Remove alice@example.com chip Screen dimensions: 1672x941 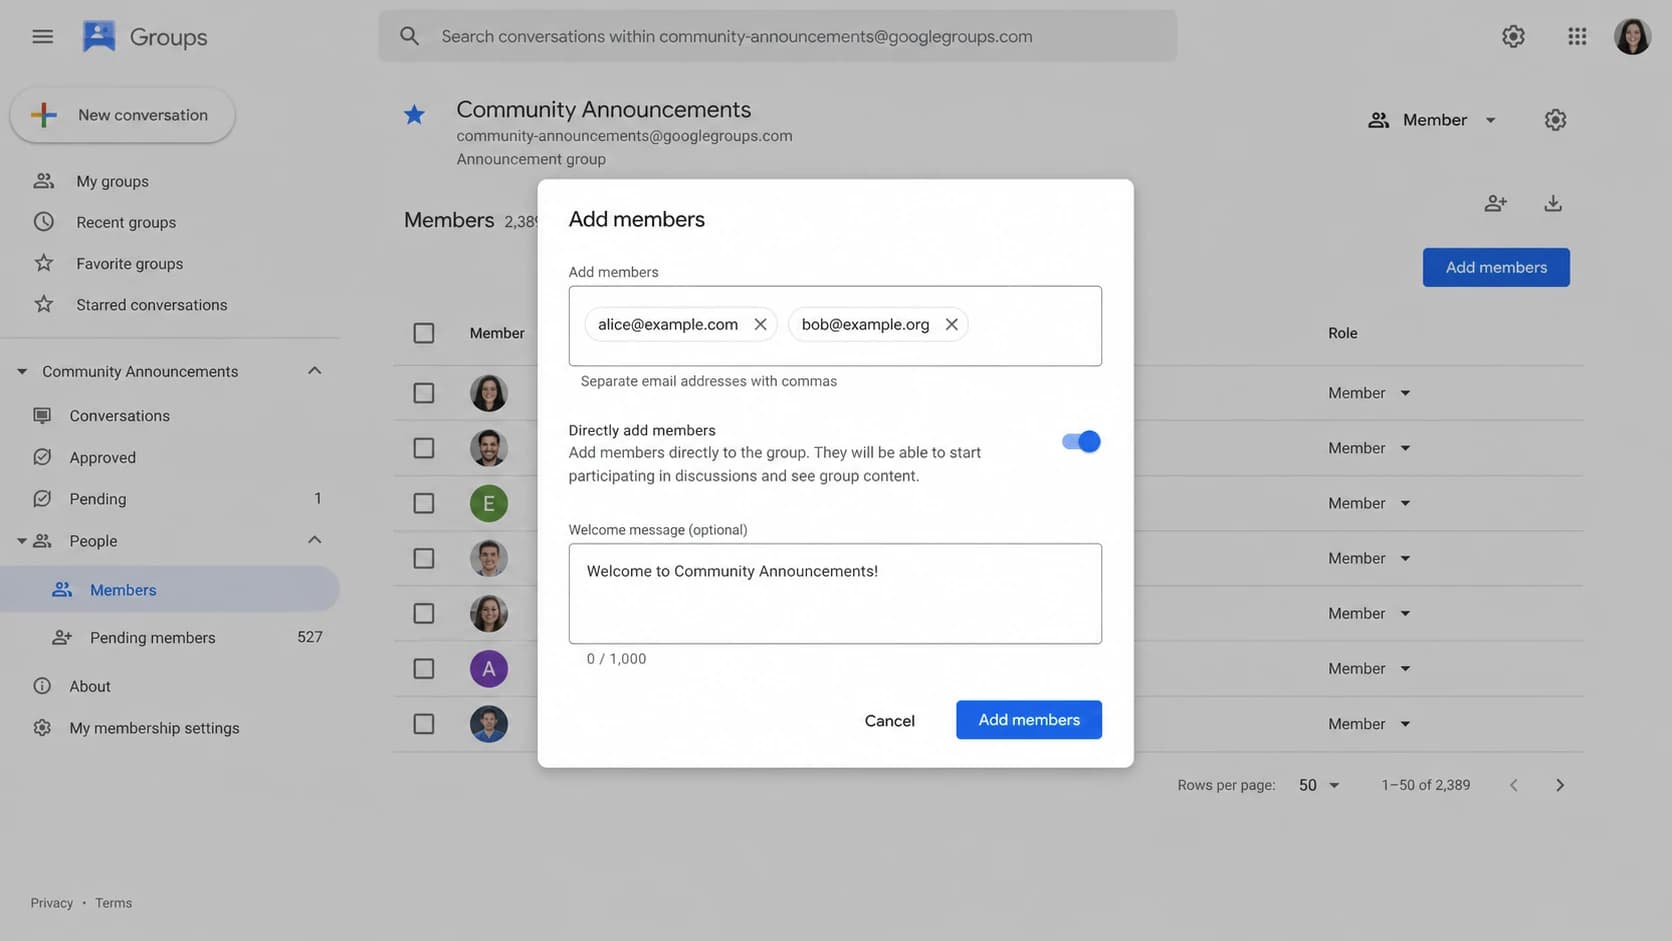coord(760,324)
